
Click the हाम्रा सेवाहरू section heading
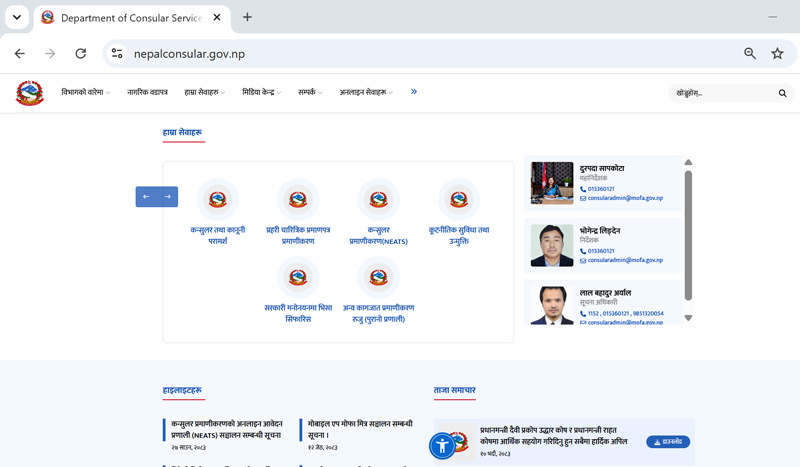click(182, 132)
